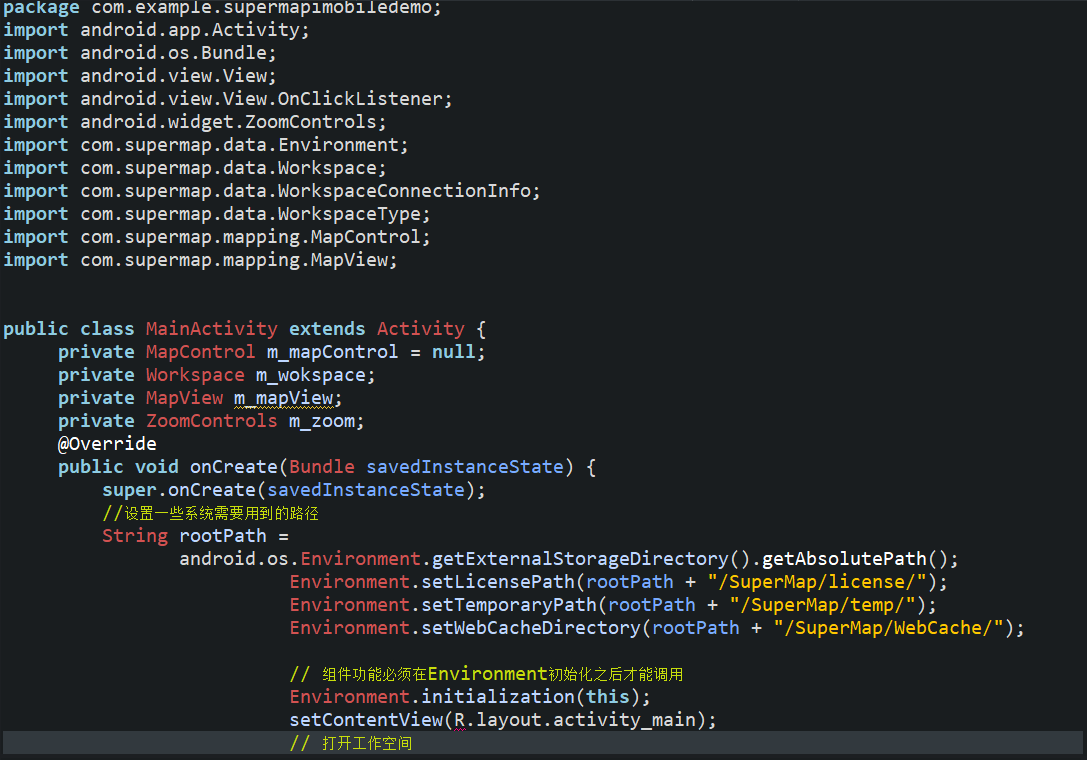Screen dimensions: 1087x760
Task: Click import WorkspaceConnectionInfo line
Action: (x=271, y=191)
